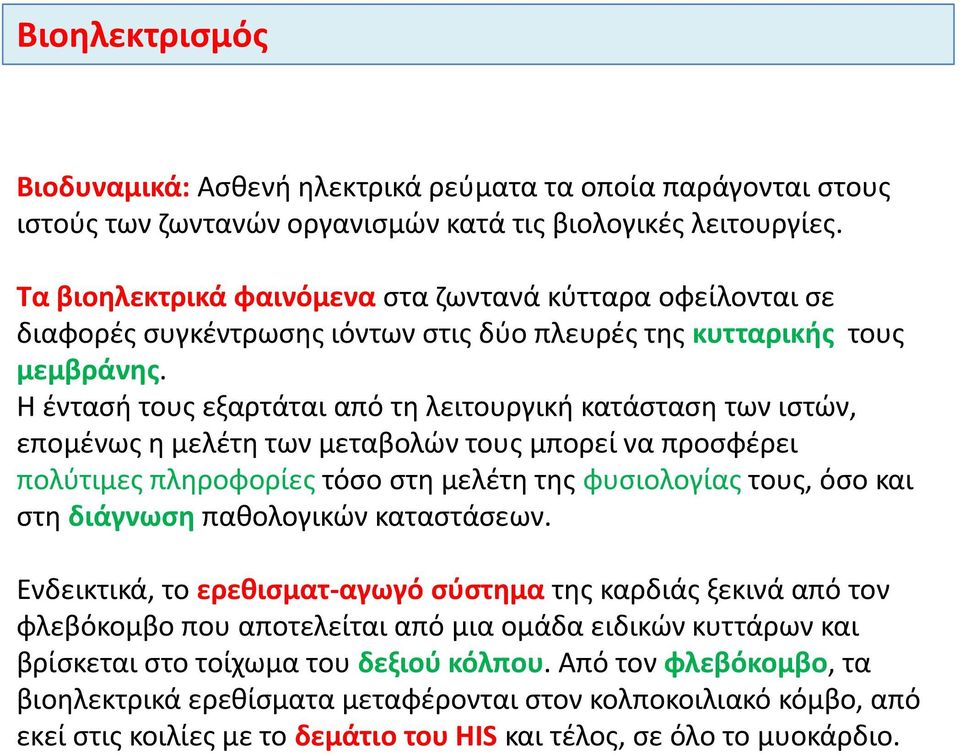Click the title 'Βιοηλεκτρισμός'

click(x=142, y=36)
